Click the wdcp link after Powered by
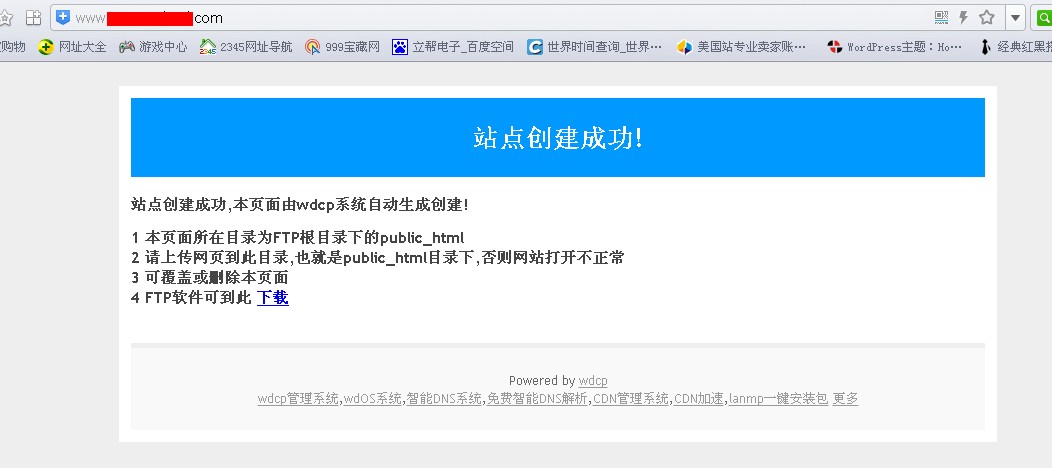 593,380
